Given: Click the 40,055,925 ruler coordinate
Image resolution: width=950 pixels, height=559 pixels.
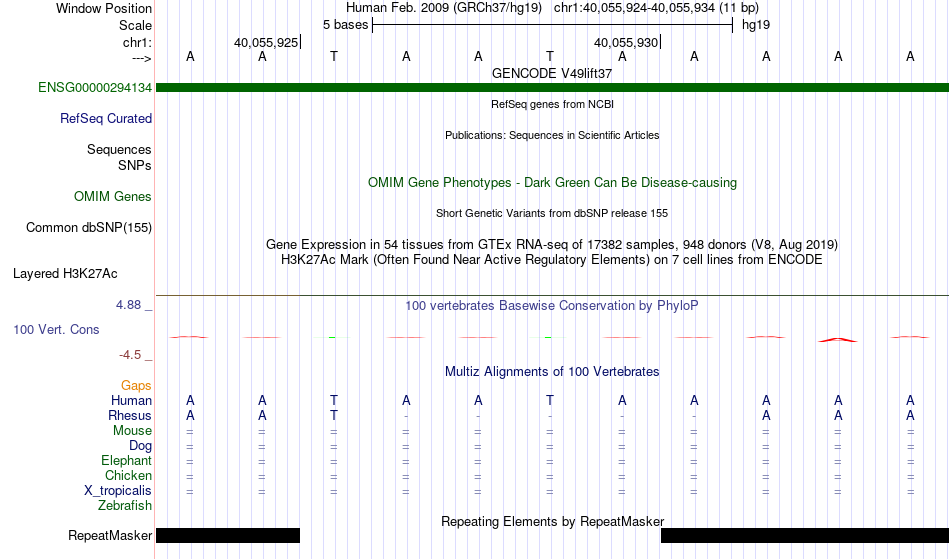Looking at the screenshot, I should click(x=266, y=42).
